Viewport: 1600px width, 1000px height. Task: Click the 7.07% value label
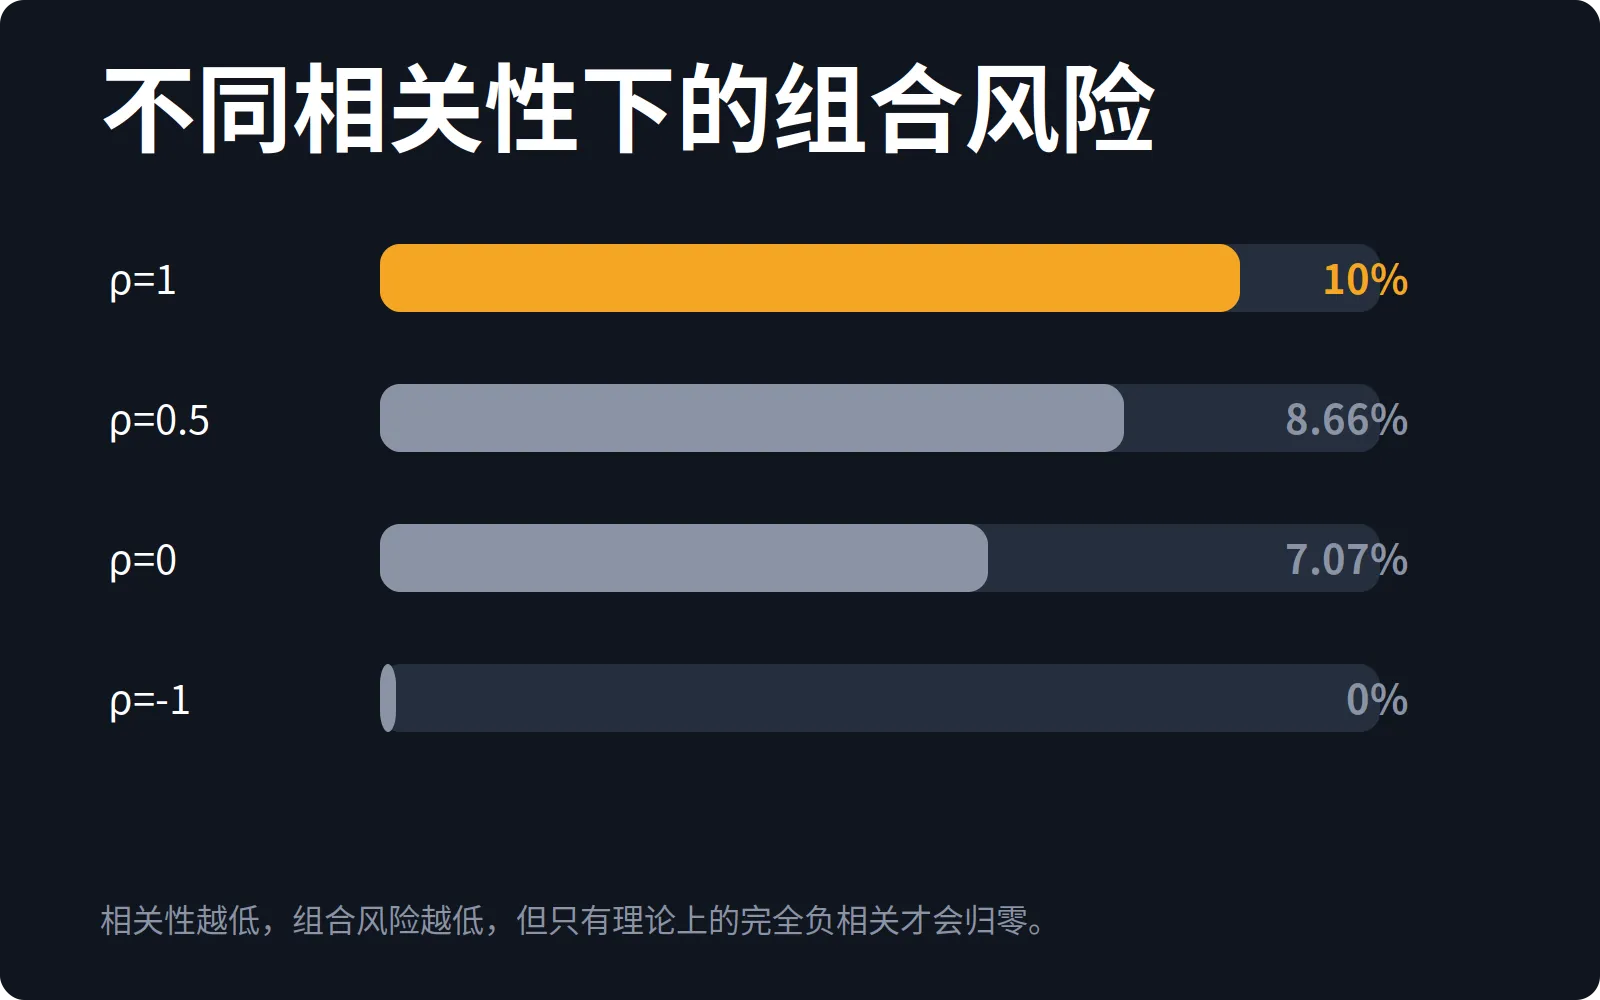(1346, 559)
